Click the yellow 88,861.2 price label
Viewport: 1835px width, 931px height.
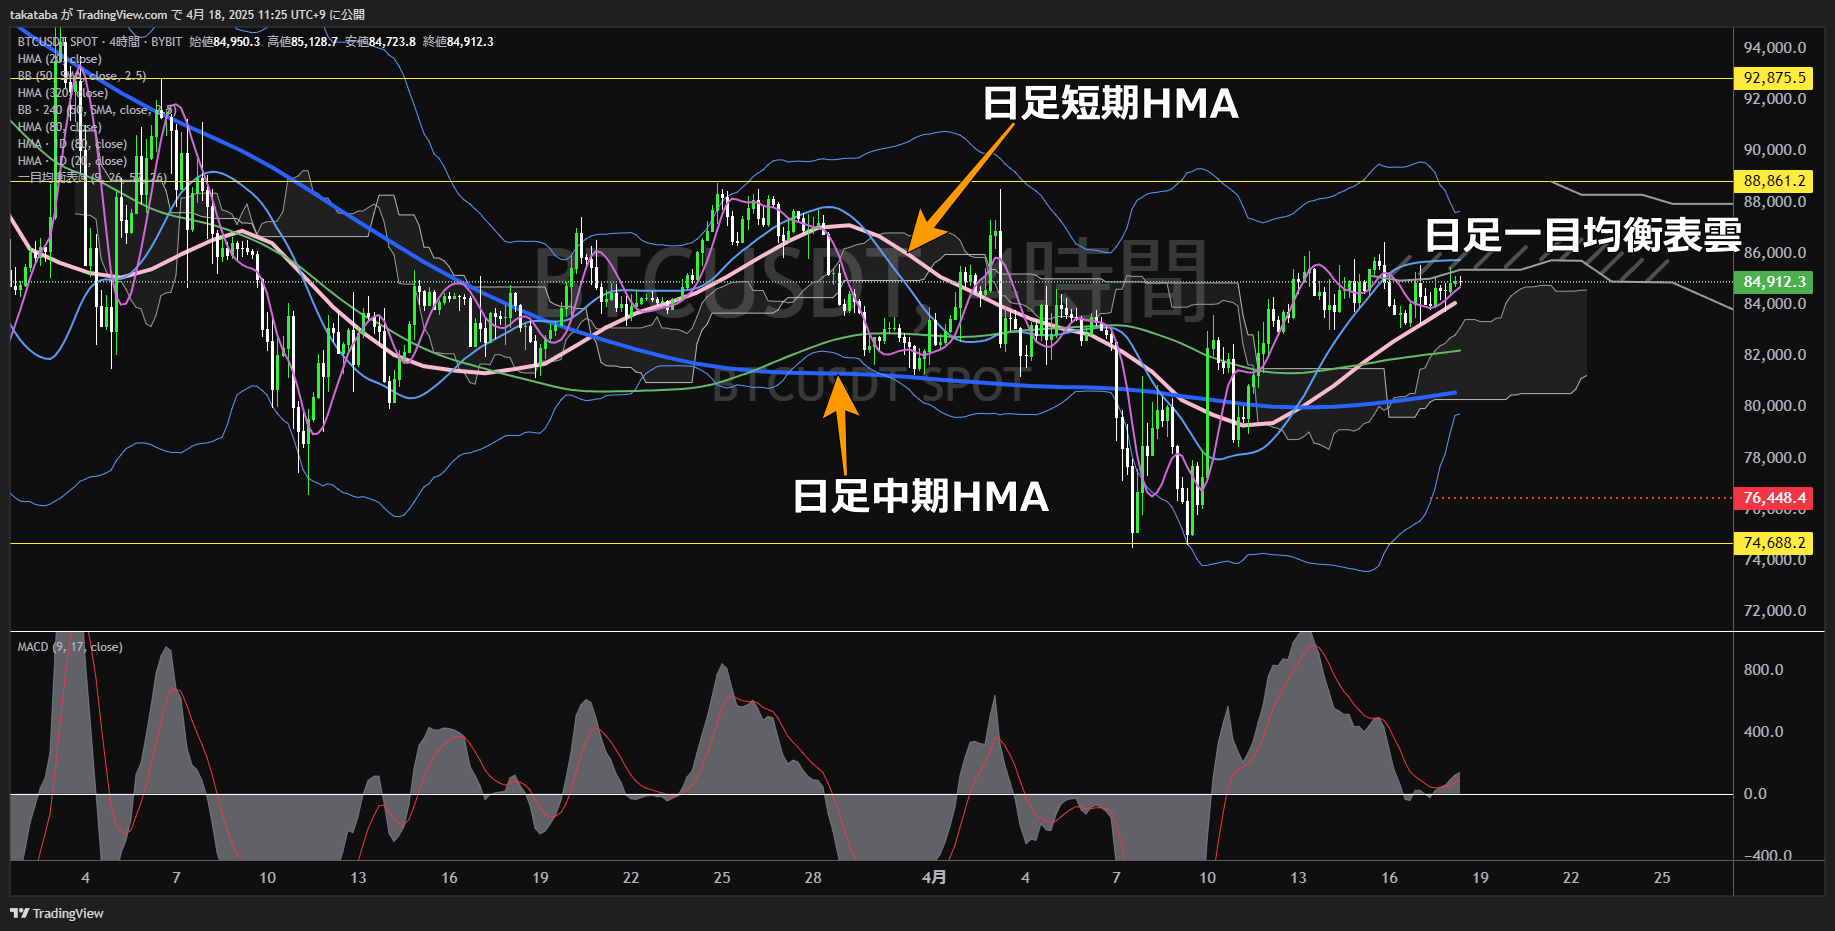1773,181
